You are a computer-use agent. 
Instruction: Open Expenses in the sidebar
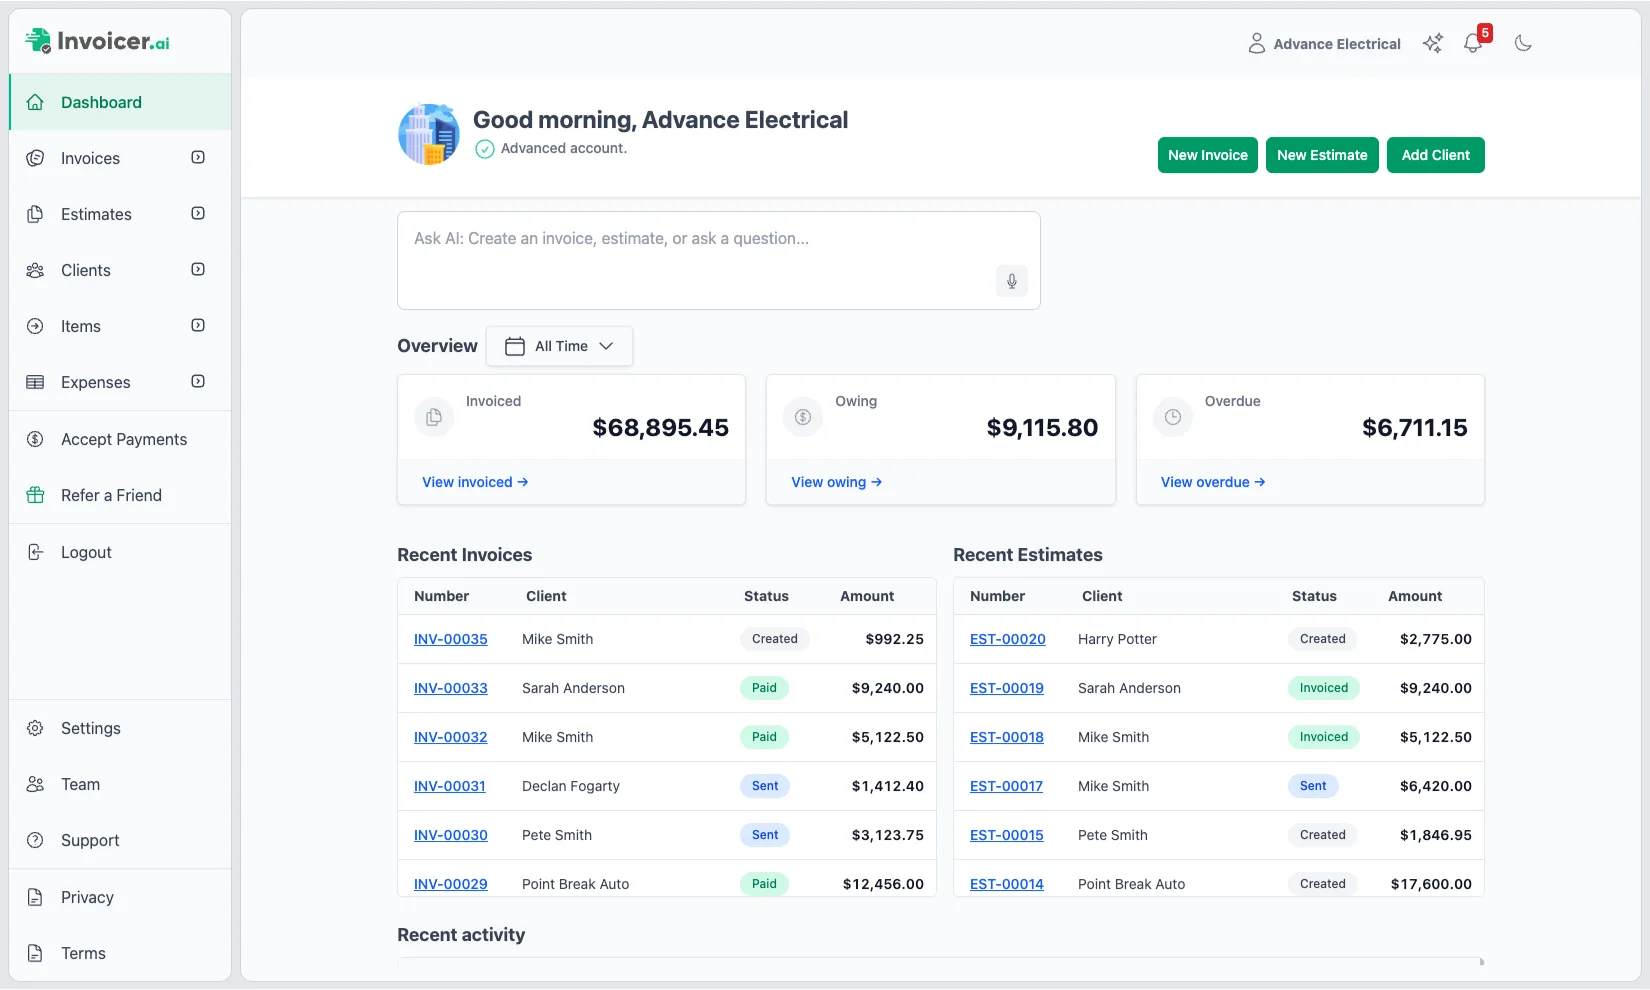pyautogui.click(x=120, y=382)
